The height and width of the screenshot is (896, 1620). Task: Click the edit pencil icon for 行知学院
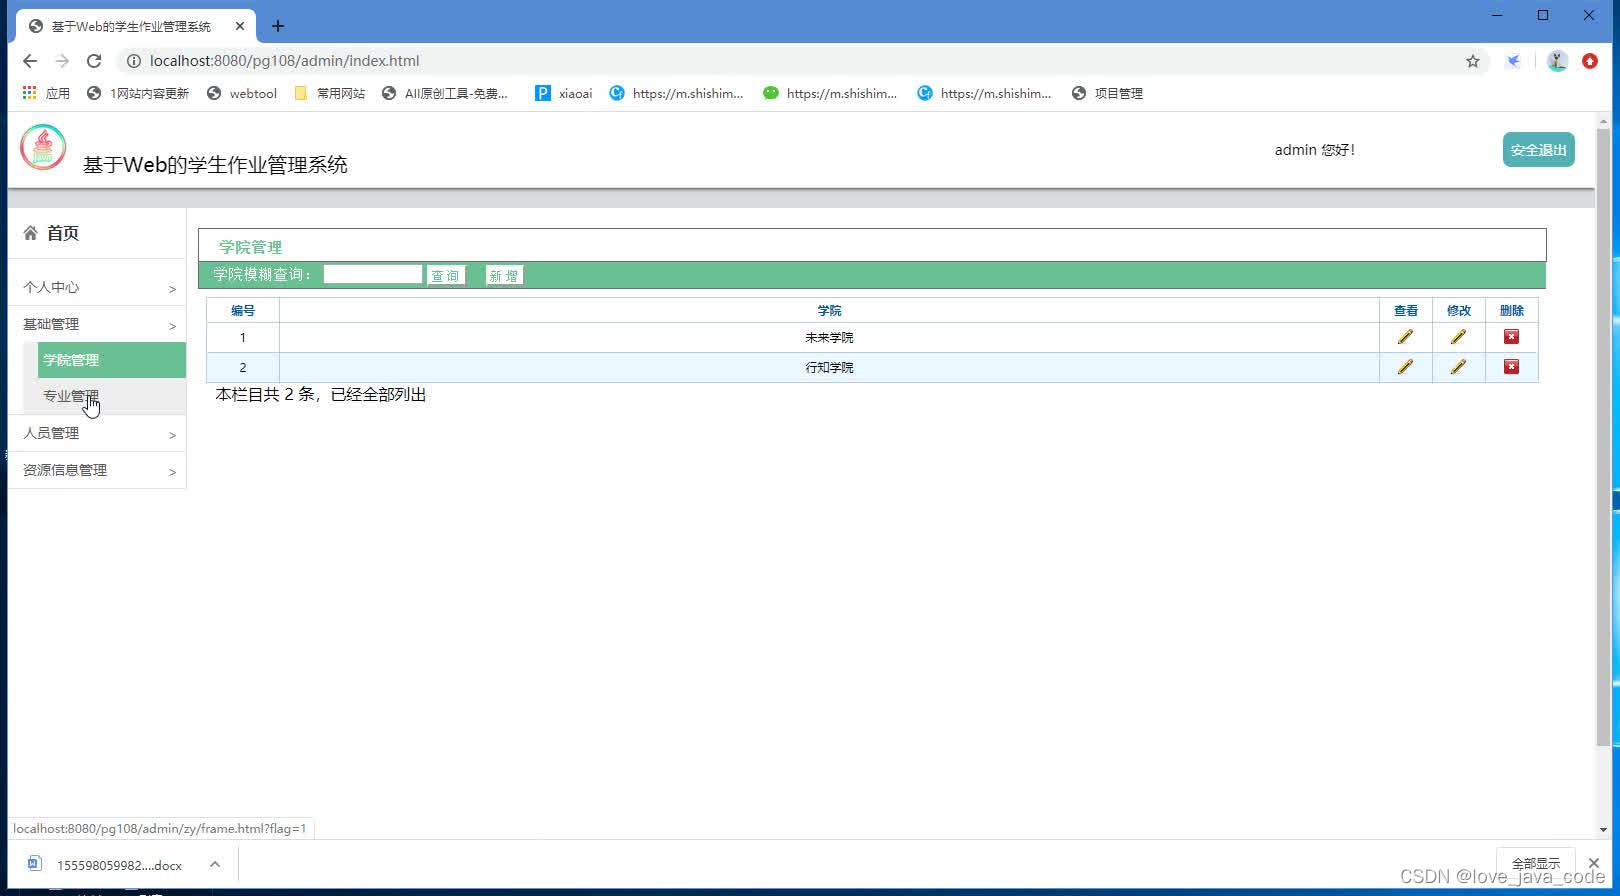1458,367
